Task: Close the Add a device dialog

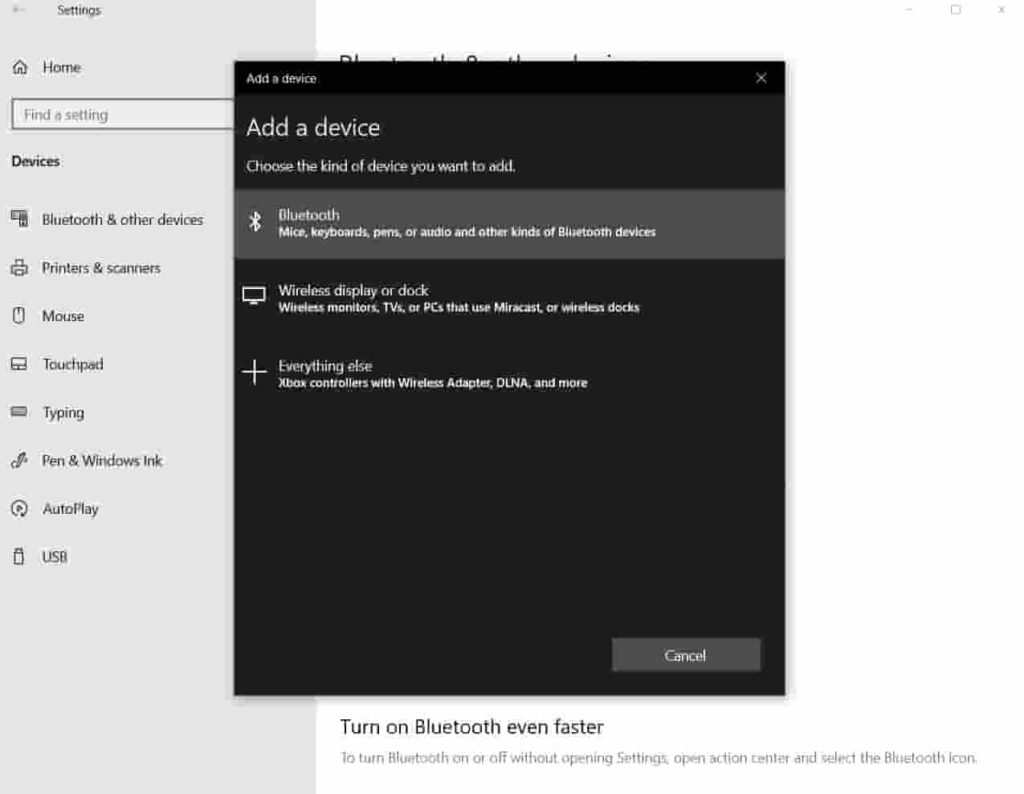Action: 761,78
